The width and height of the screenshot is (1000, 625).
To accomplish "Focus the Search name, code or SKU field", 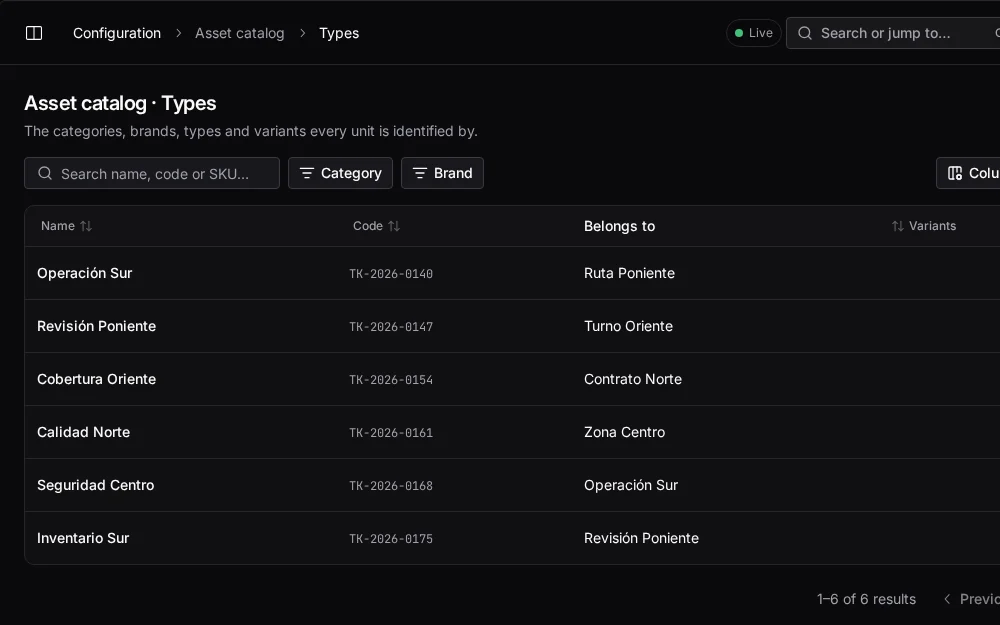I will [152, 173].
